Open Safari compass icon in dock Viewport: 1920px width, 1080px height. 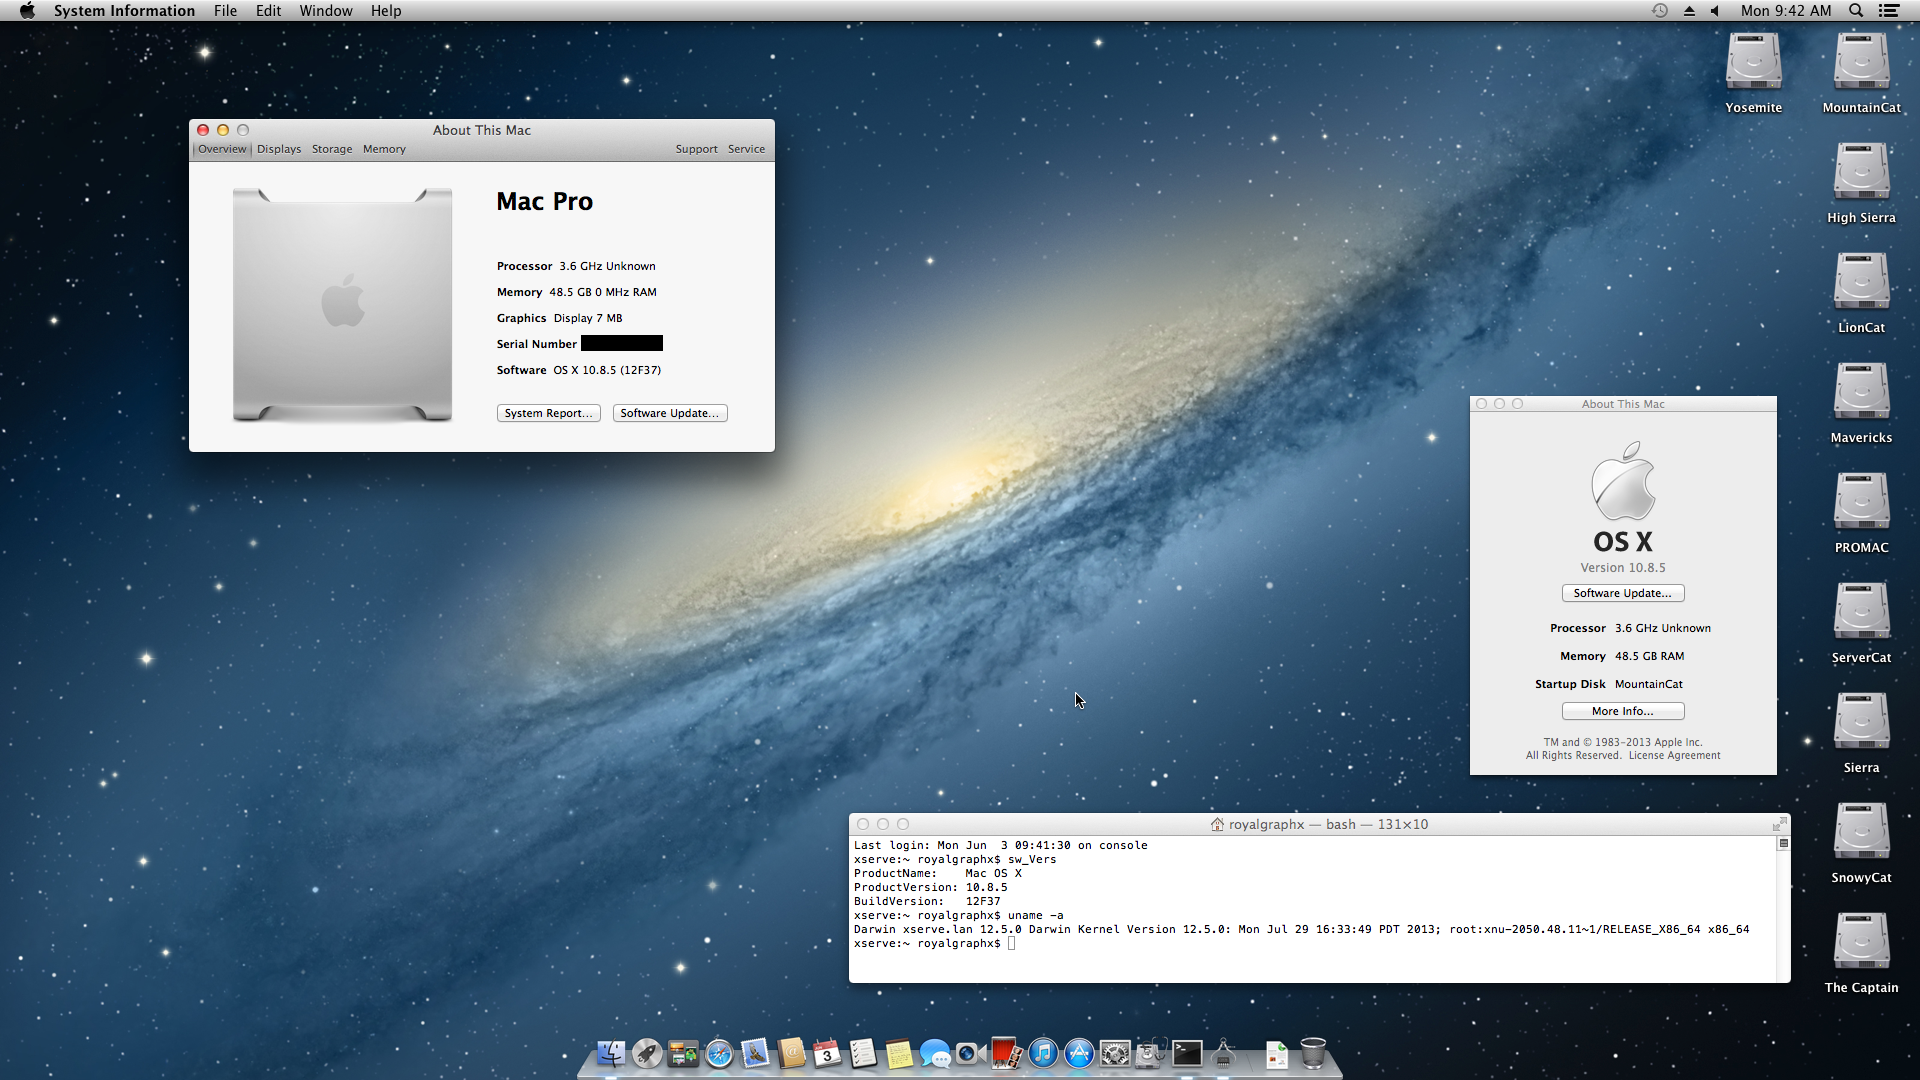coord(719,1053)
